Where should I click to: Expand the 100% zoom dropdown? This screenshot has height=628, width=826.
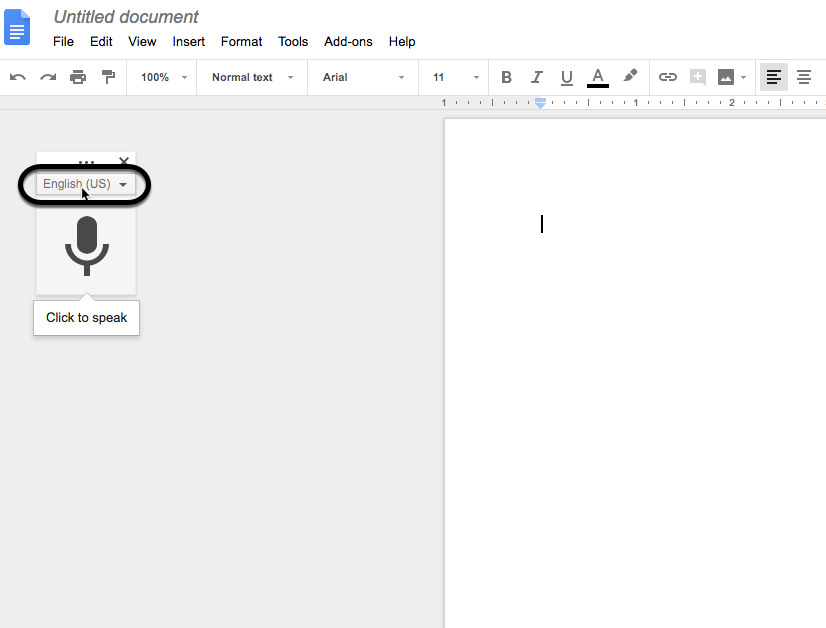pyautogui.click(x=162, y=77)
